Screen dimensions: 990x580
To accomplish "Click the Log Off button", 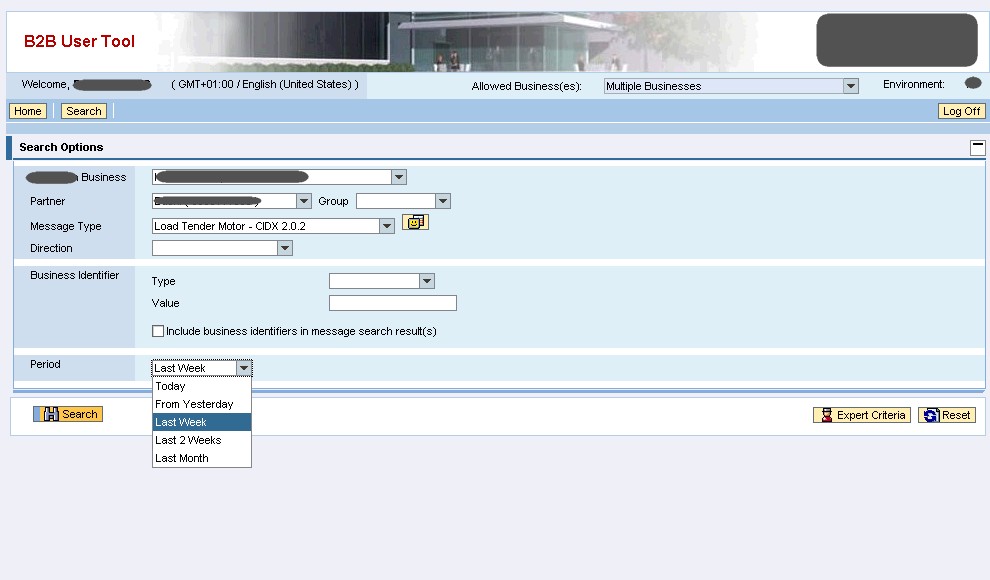I will click(961, 111).
